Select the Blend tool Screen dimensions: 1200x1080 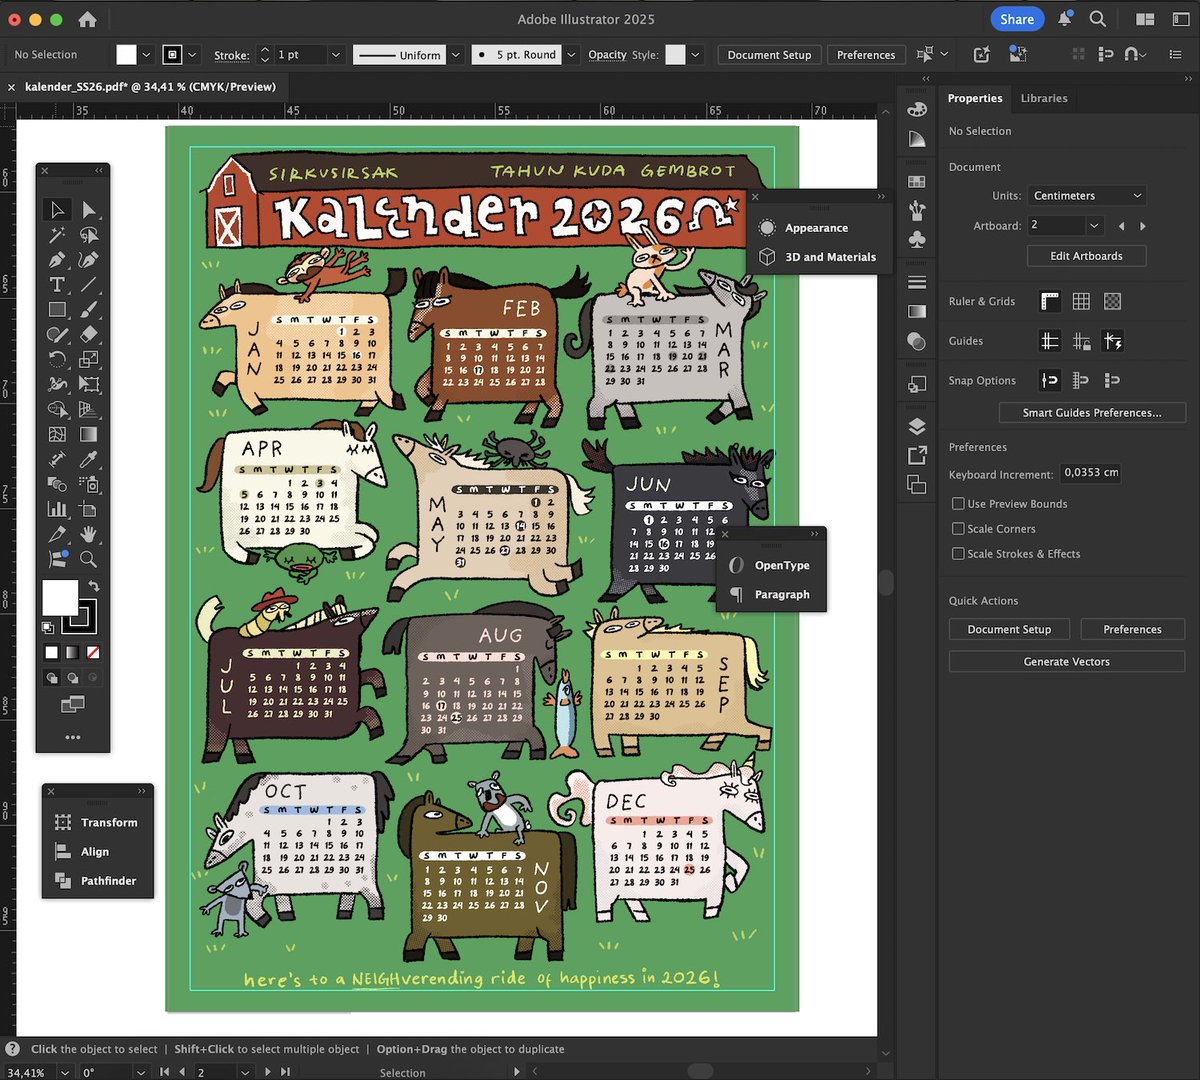[x=58, y=485]
